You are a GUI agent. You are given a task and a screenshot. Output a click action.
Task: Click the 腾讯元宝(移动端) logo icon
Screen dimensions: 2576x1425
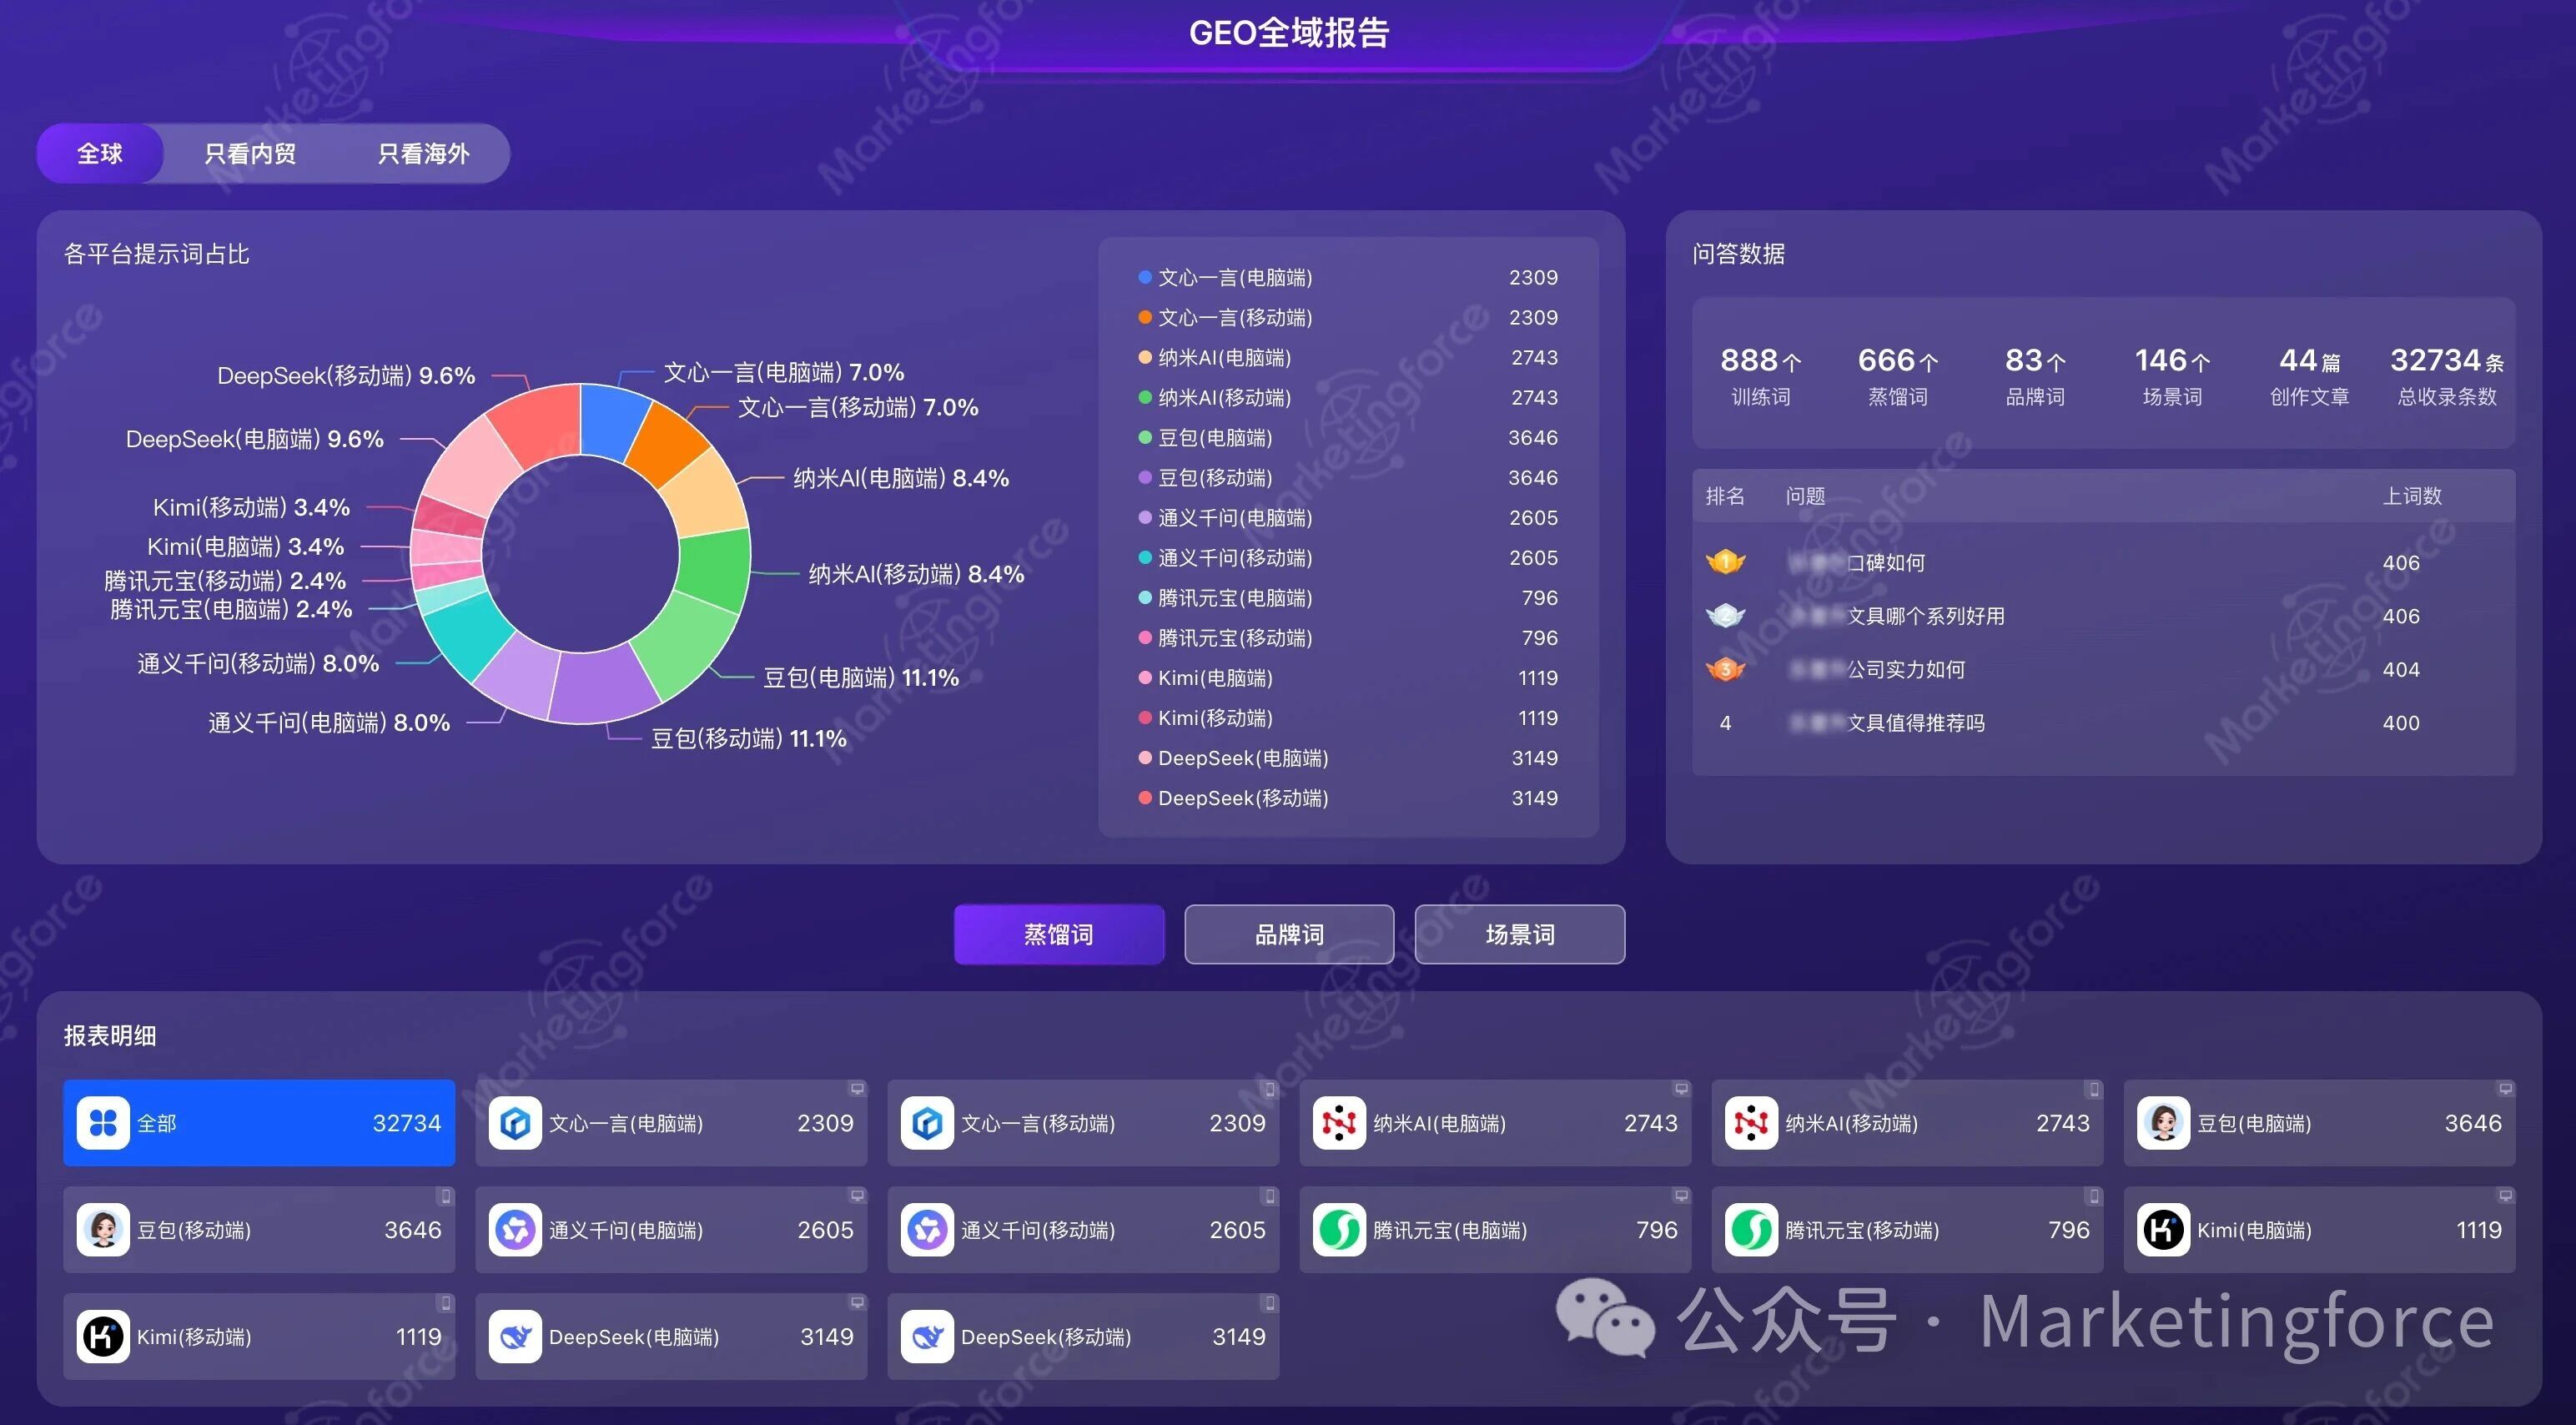[1751, 1230]
